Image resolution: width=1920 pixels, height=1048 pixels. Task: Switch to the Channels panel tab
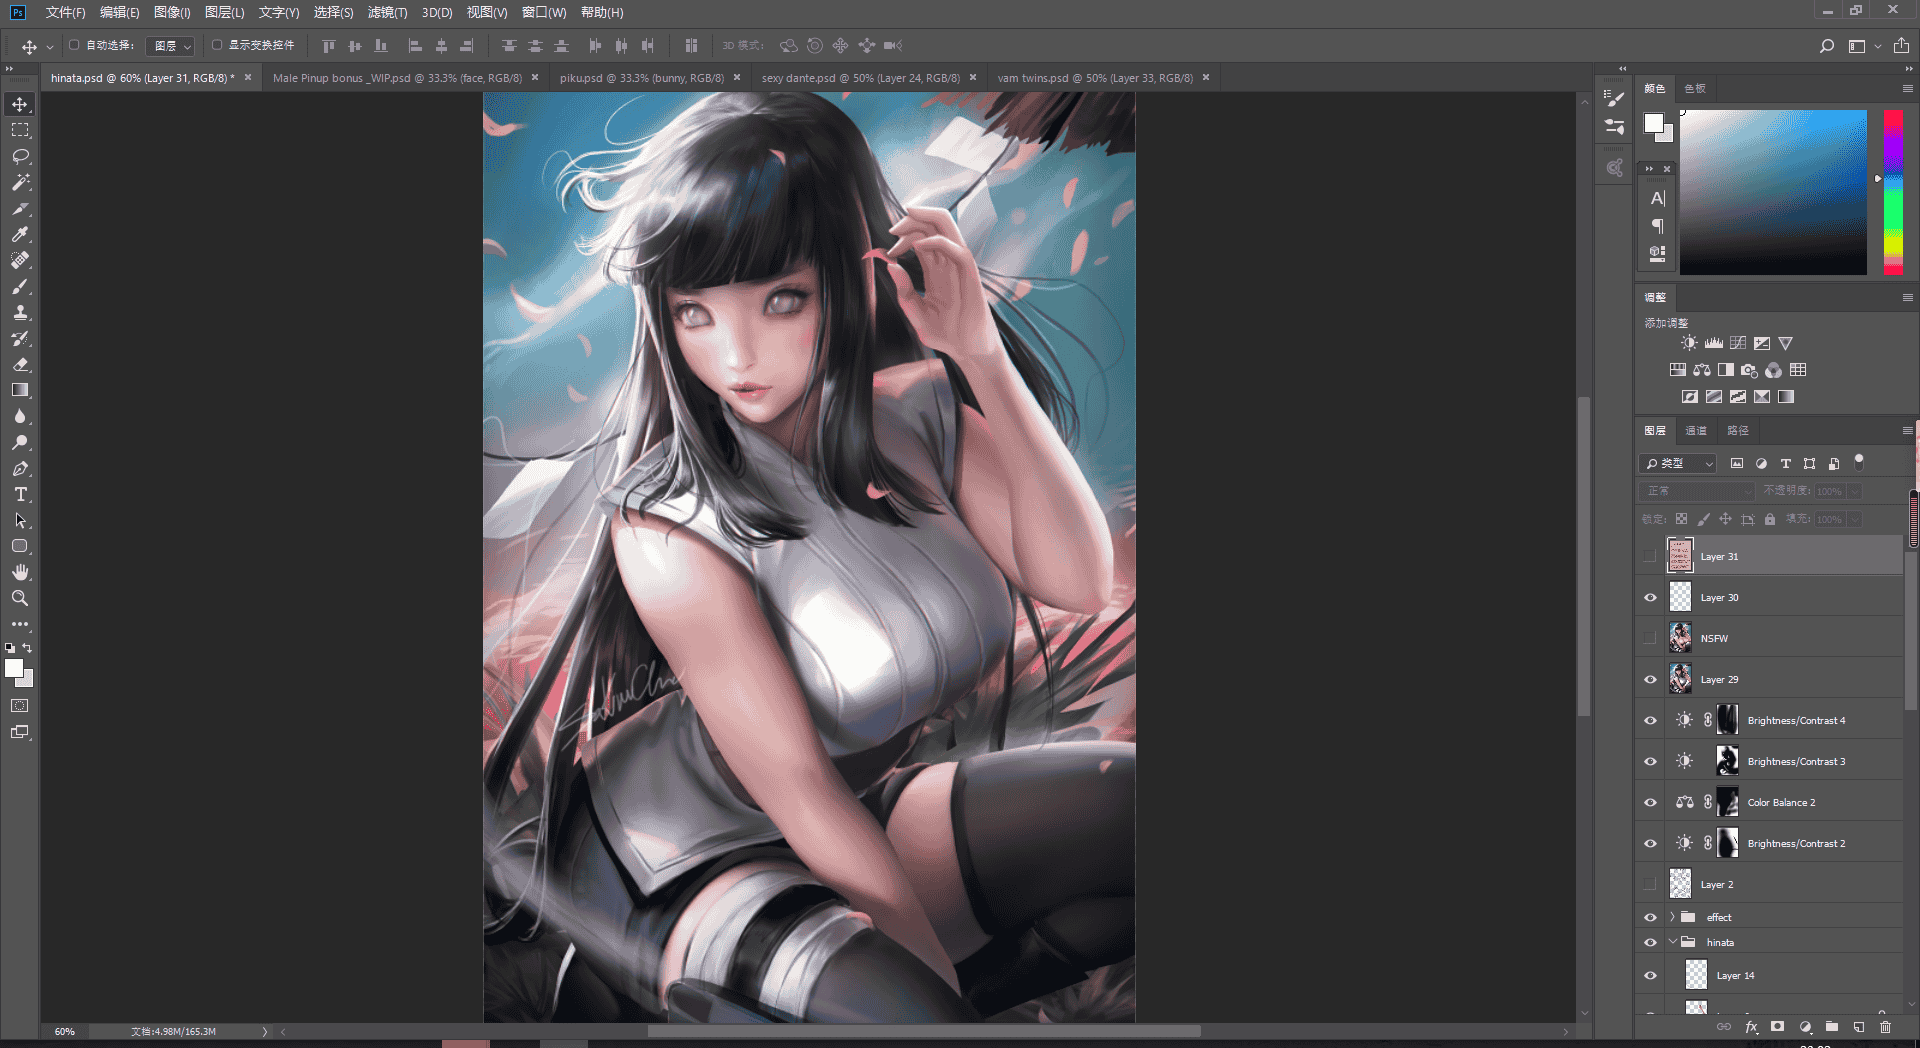[1696, 431]
